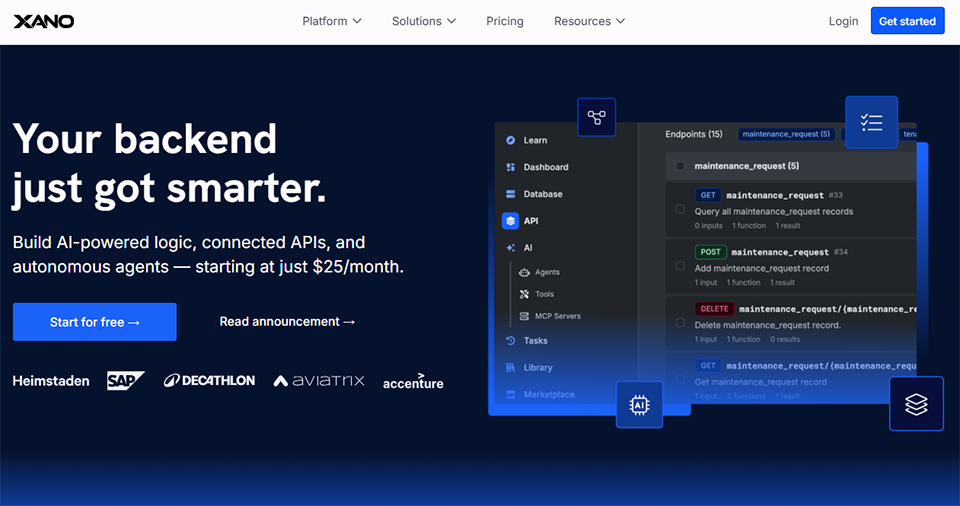Viewport: 960px width, 506px height.
Task: Click the AI sparkle icon
Action: (x=511, y=247)
